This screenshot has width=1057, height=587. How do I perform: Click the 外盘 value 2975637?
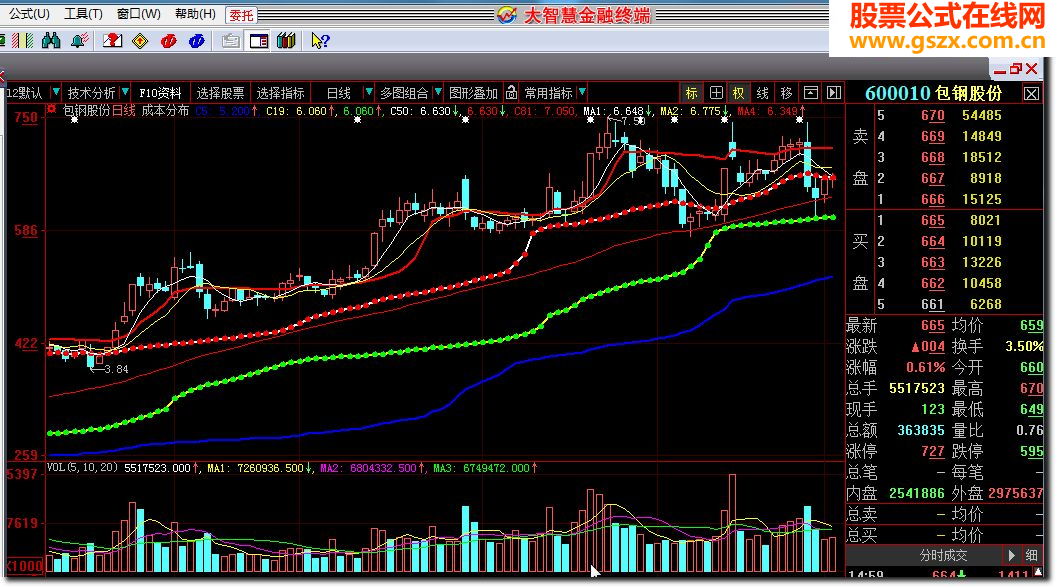point(1016,493)
